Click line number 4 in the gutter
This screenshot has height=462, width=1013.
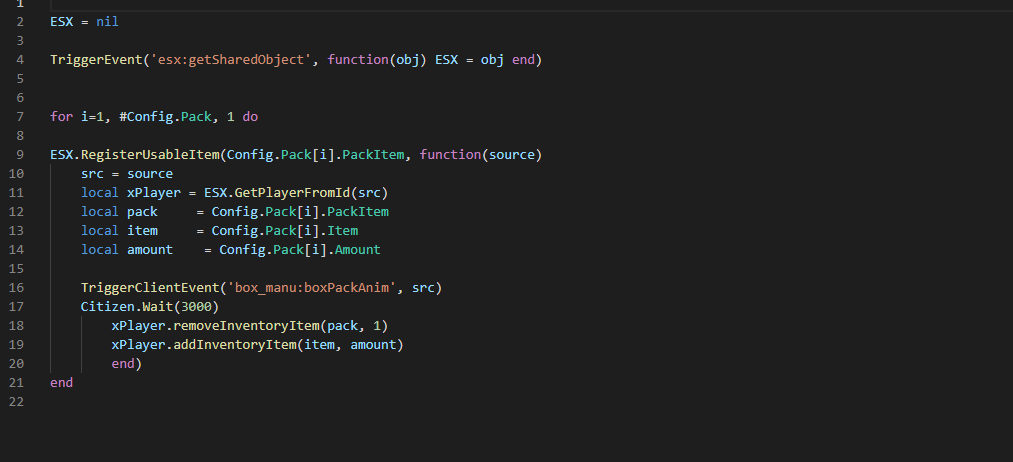coord(20,60)
